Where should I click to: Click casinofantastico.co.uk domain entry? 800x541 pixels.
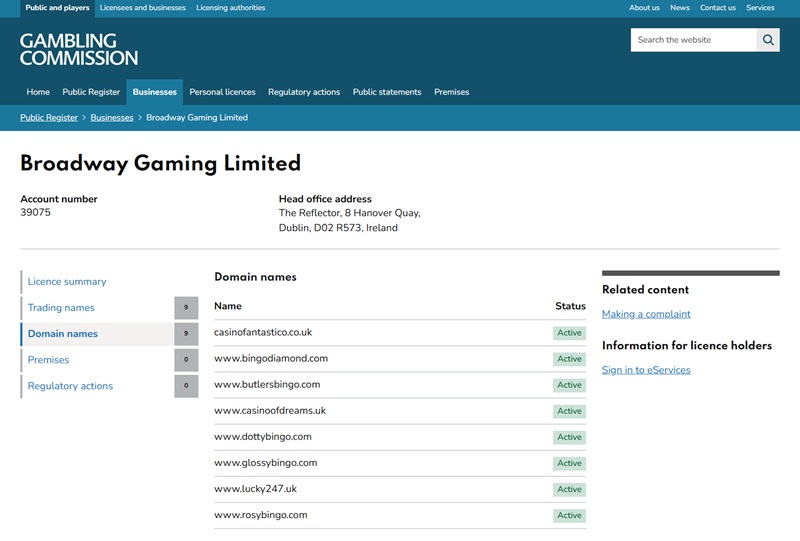263,332
